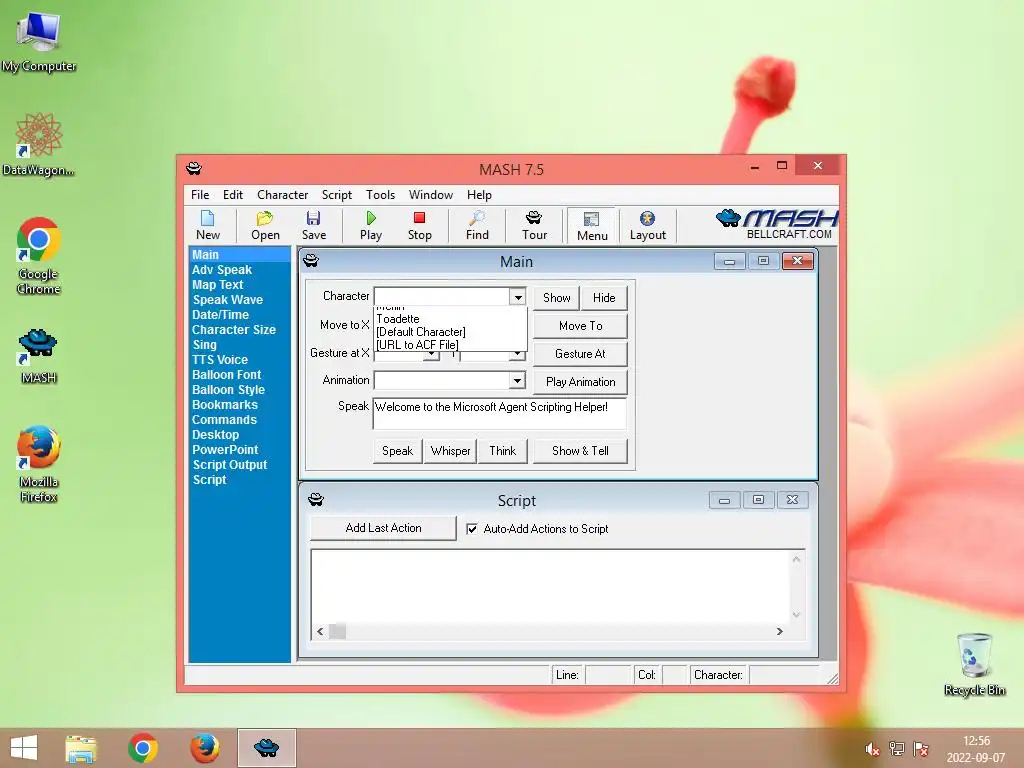This screenshot has width=1024, height=768.
Task: Click the Script subwindow hat icon
Action: click(316, 500)
